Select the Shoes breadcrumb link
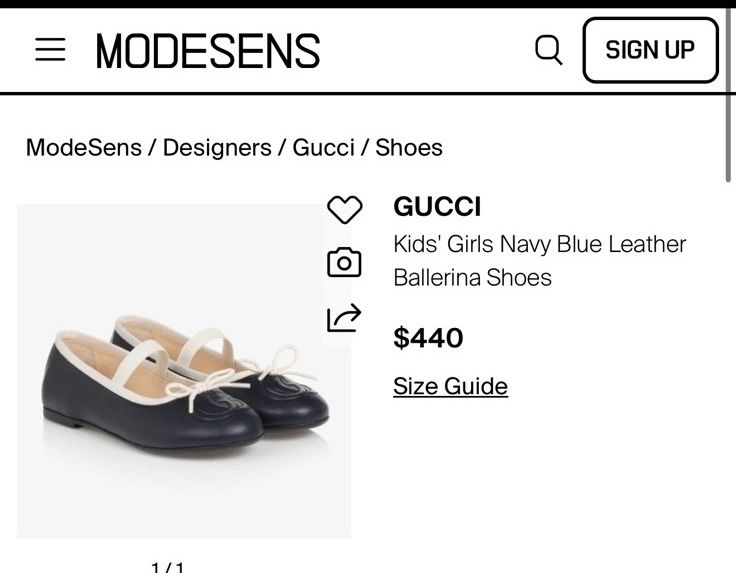This screenshot has width=736, height=573. [x=409, y=148]
